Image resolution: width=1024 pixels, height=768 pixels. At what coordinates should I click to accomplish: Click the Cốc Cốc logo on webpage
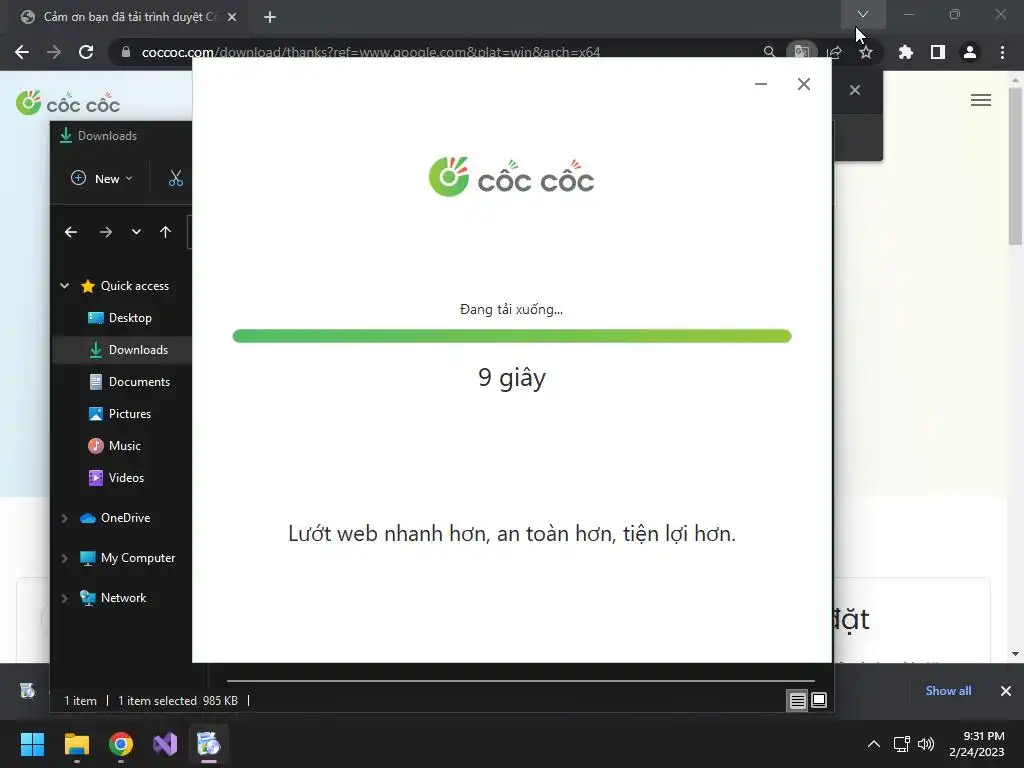pyautogui.click(x=68, y=103)
